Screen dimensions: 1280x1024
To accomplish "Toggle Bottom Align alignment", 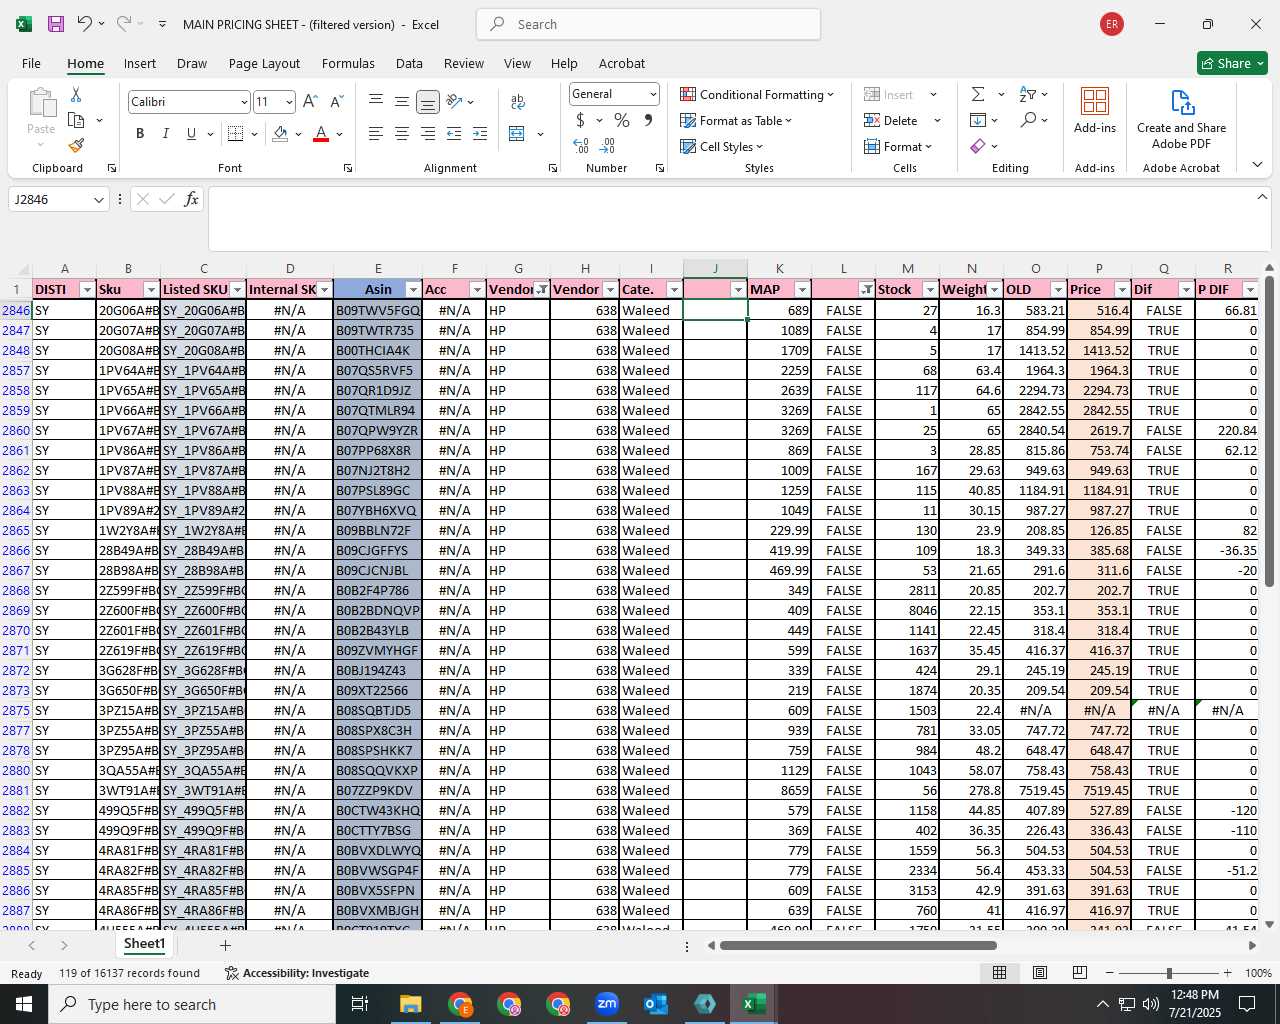I will (x=428, y=102).
